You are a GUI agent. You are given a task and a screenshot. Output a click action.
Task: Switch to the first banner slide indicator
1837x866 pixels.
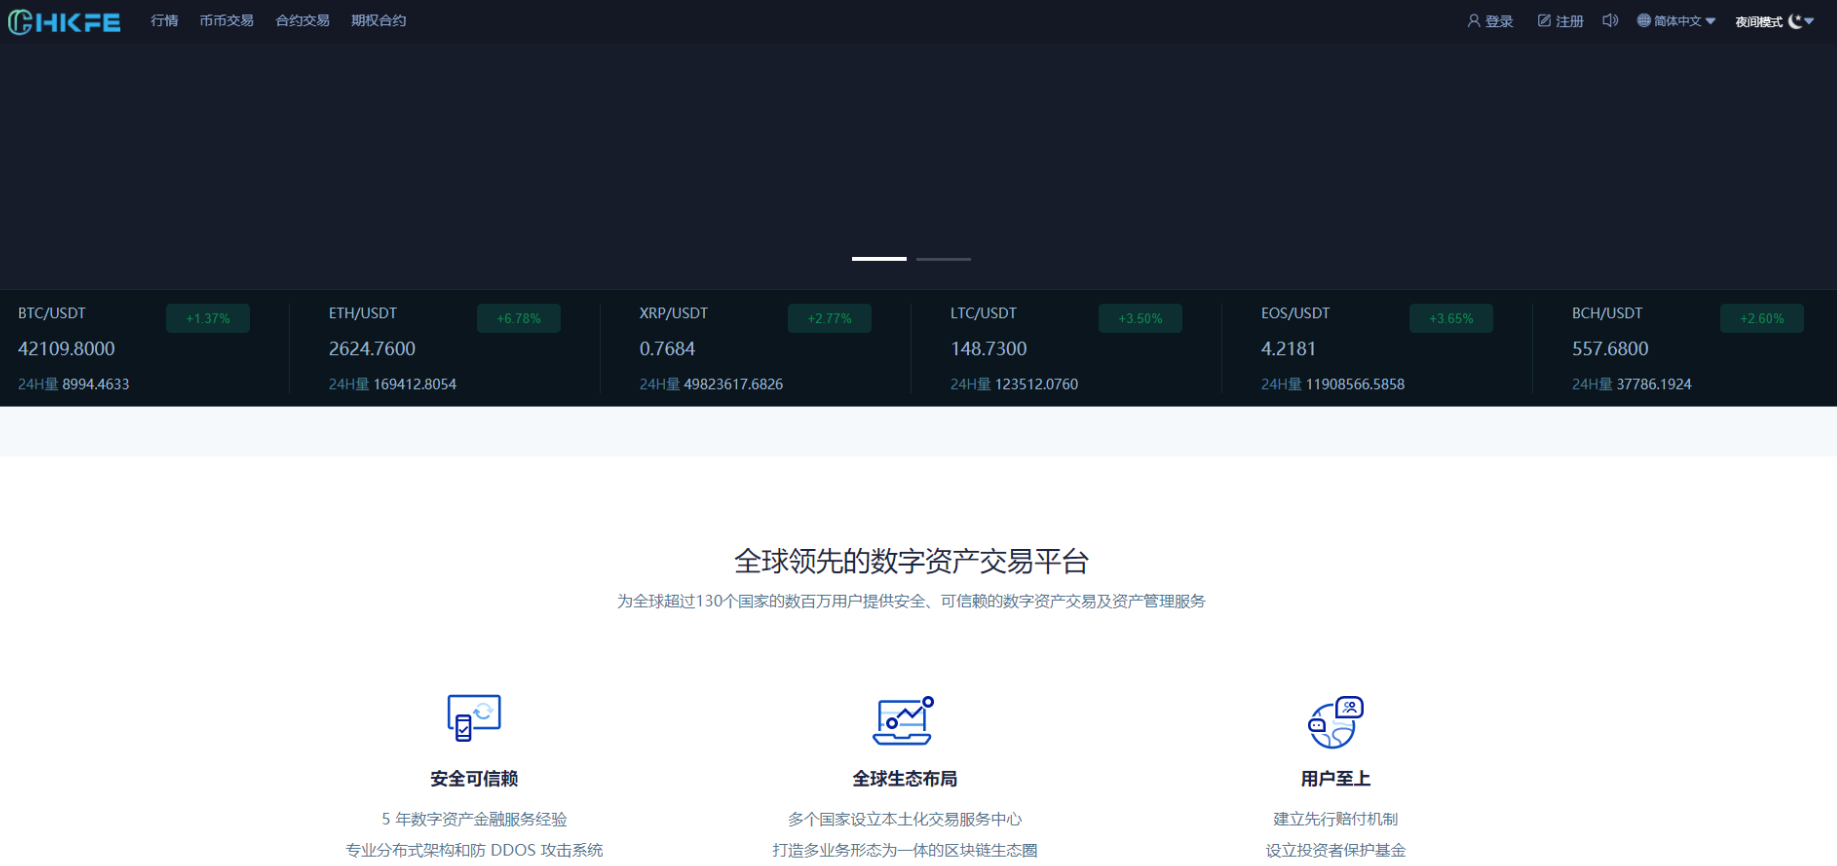click(x=879, y=259)
